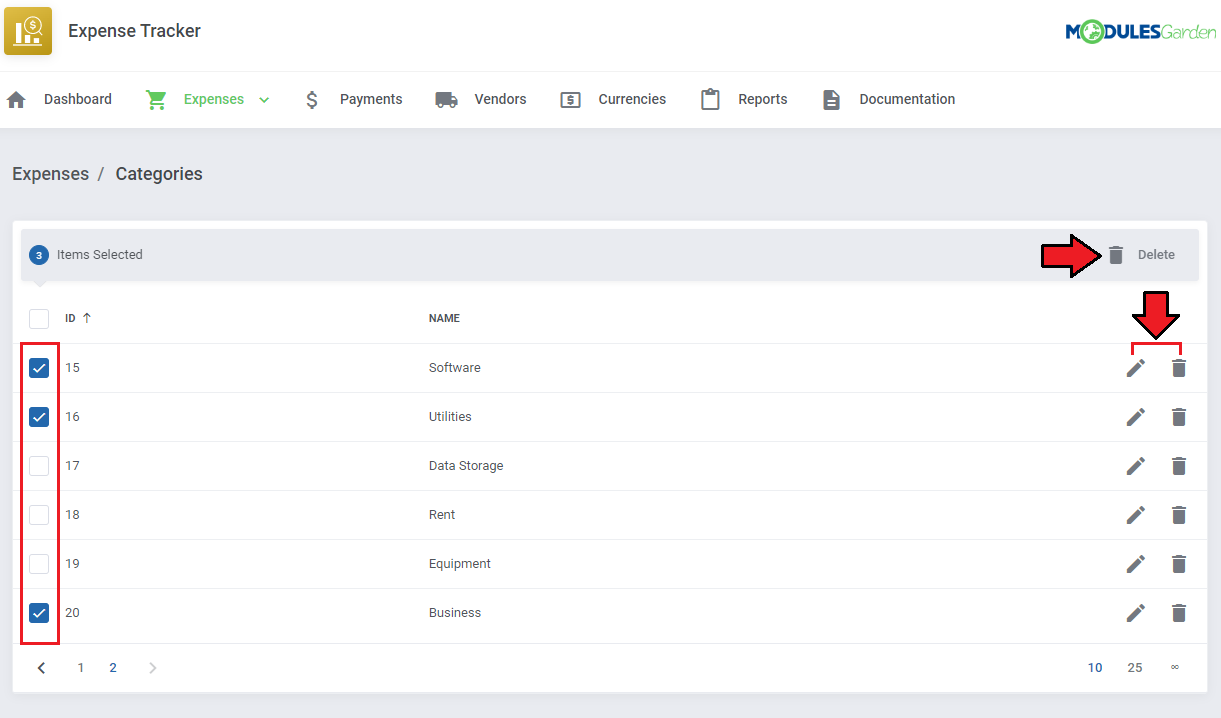The image size is (1221, 718).
Task: Delete the Software category via trash icon
Action: [x=1179, y=368]
